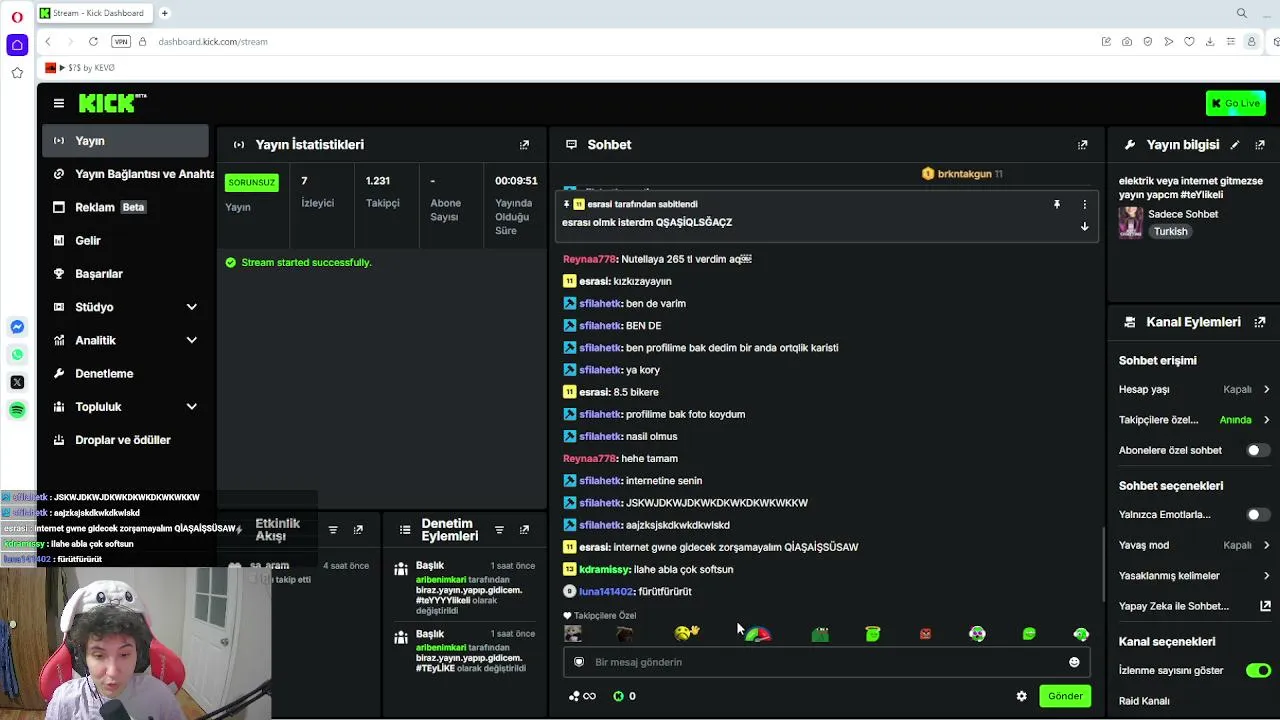Click the Sadece Sohbet category thumbnail
Viewport: 1280px width, 720px height.
tap(1131, 222)
